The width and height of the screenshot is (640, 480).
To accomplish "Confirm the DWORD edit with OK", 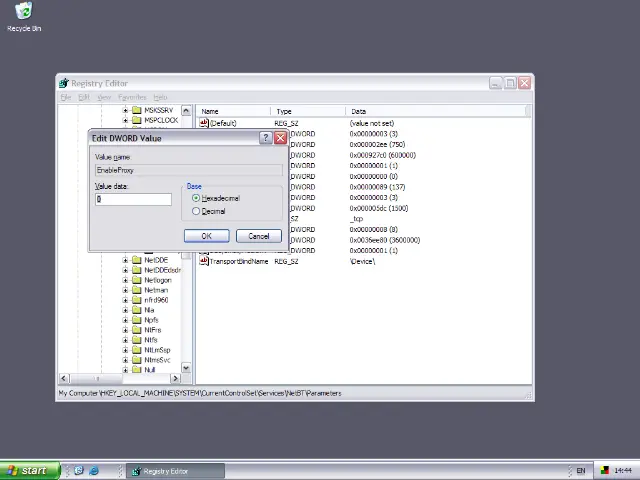I will pyautogui.click(x=207, y=236).
